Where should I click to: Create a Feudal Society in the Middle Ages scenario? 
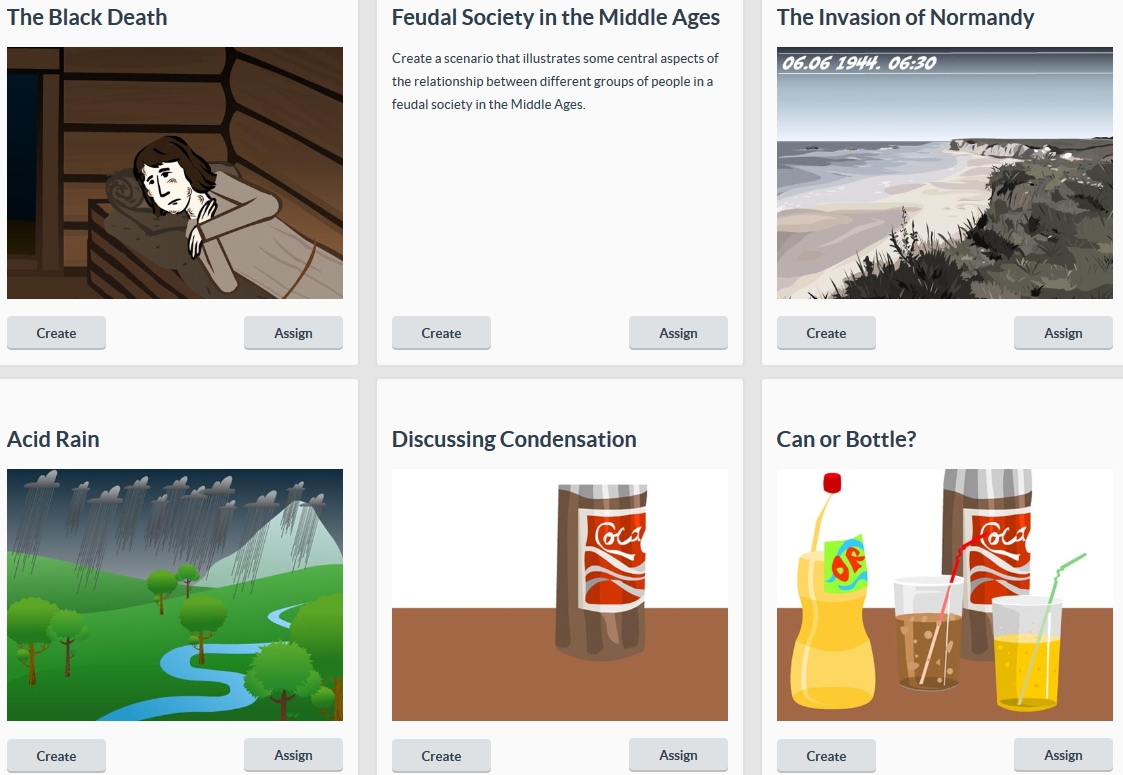click(x=441, y=333)
